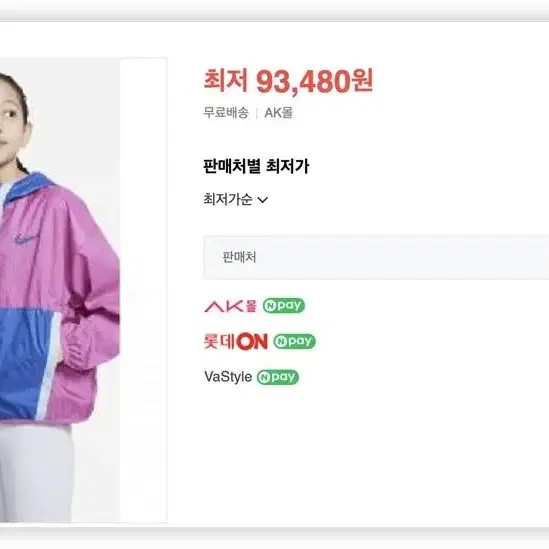Click the Npay badge next to AK몰

(284, 306)
